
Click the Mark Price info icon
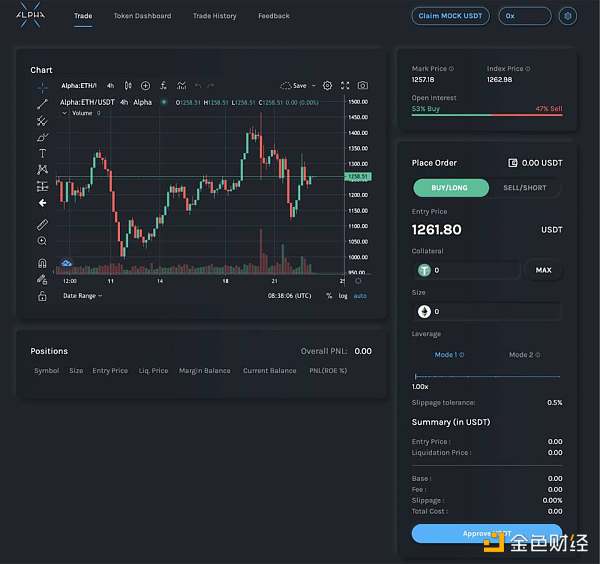(x=452, y=68)
